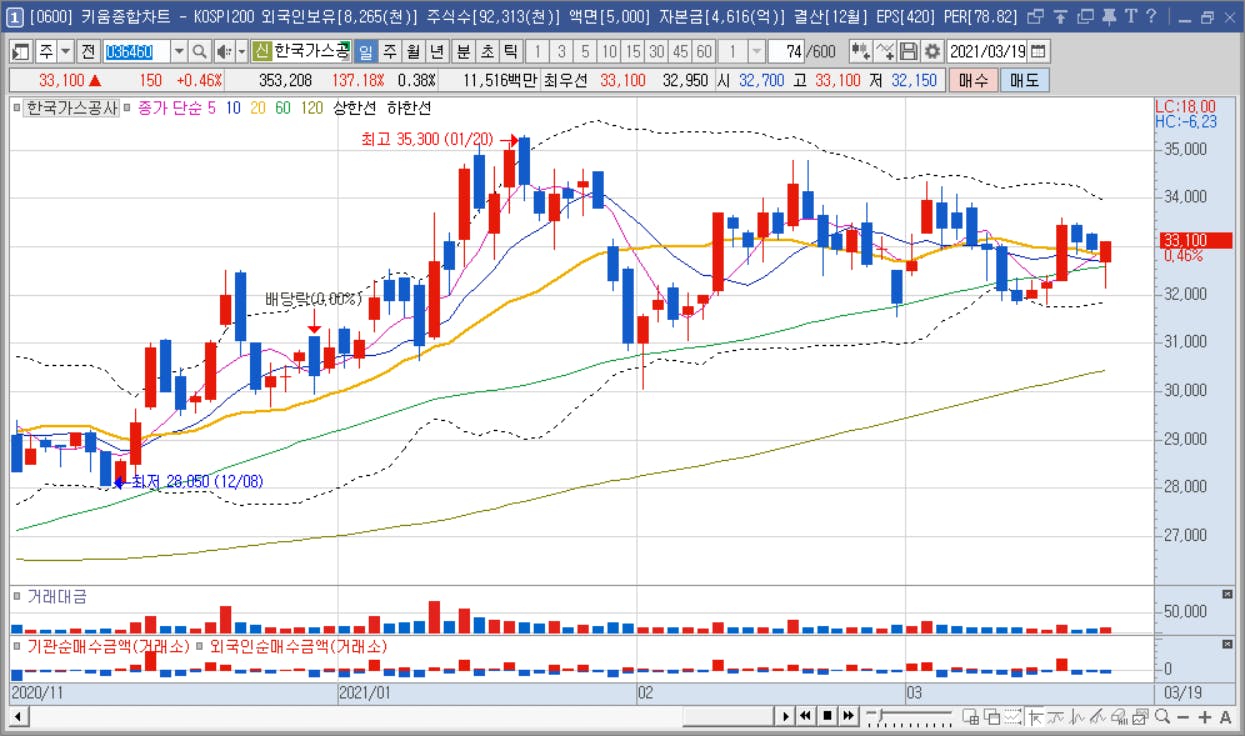Open the help question mark icon
Image resolution: width=1245 pixels, height=736 pixels.
pos(1152,17)
